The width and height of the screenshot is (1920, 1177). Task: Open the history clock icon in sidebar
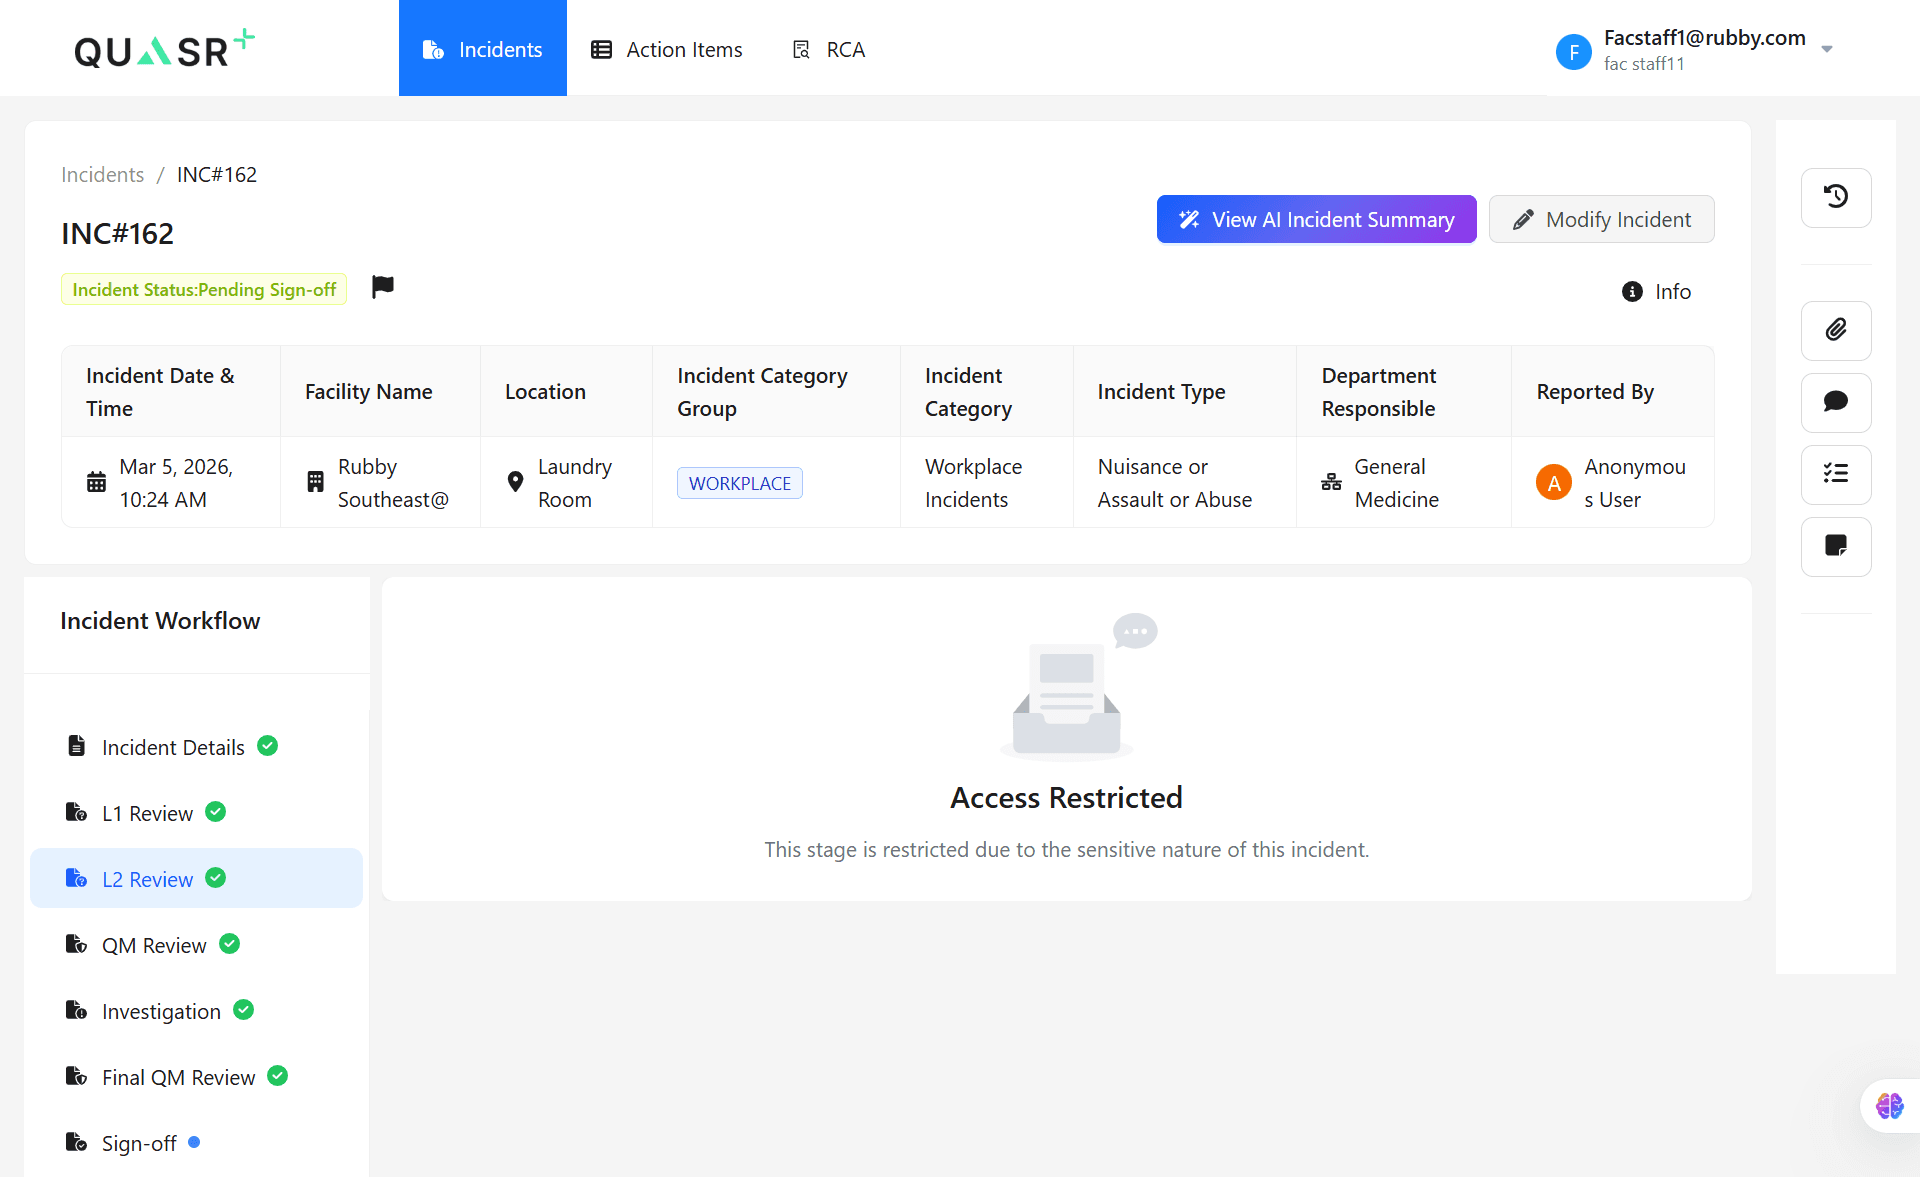tap(1835, 197)
